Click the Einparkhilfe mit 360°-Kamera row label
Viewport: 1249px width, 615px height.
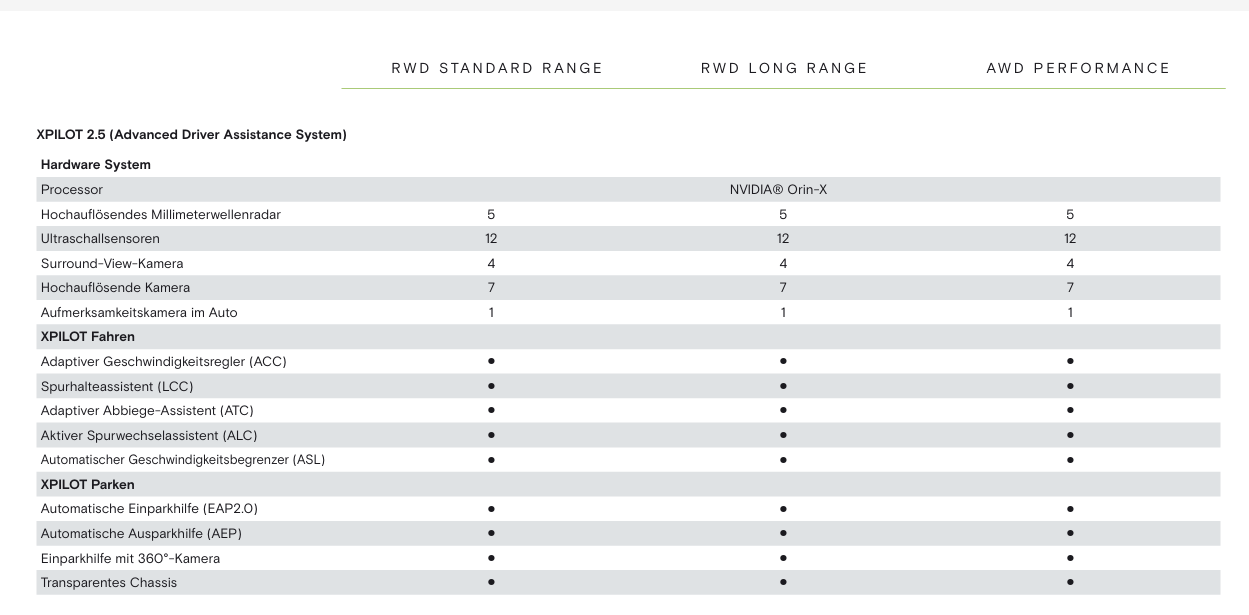point(130,558)
